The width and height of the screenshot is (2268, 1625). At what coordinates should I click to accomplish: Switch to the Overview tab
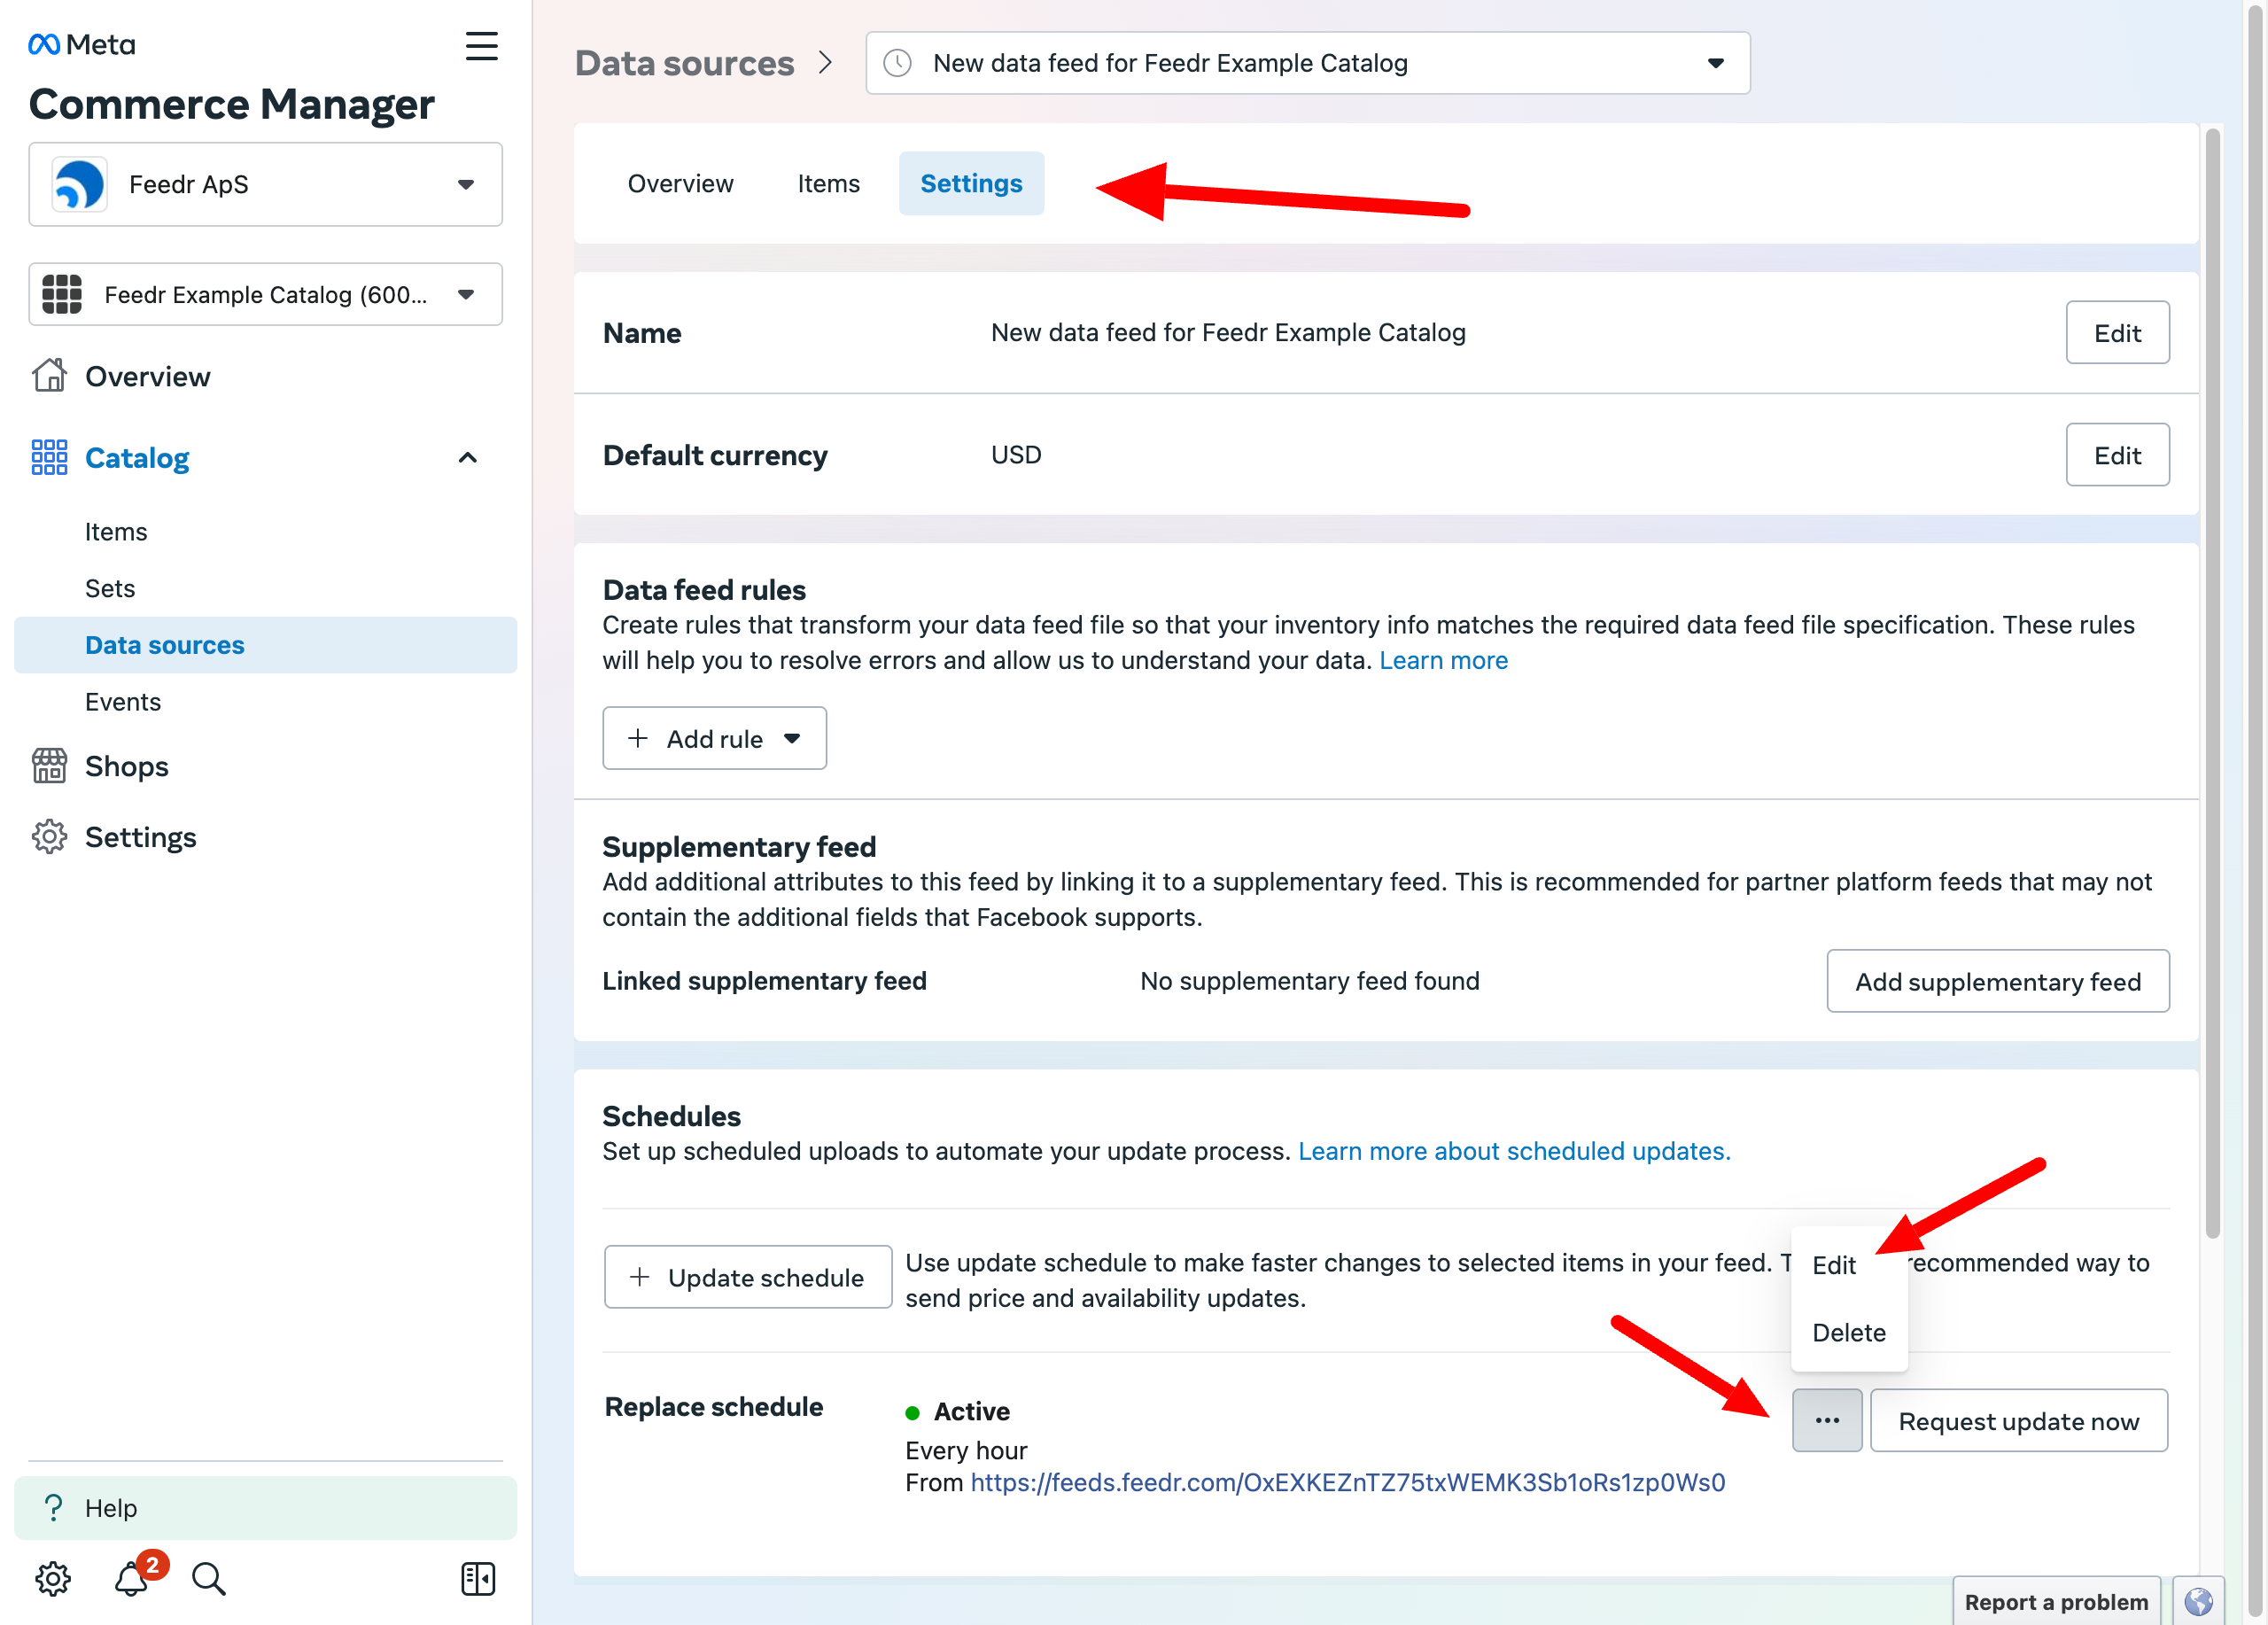point(679,181)
